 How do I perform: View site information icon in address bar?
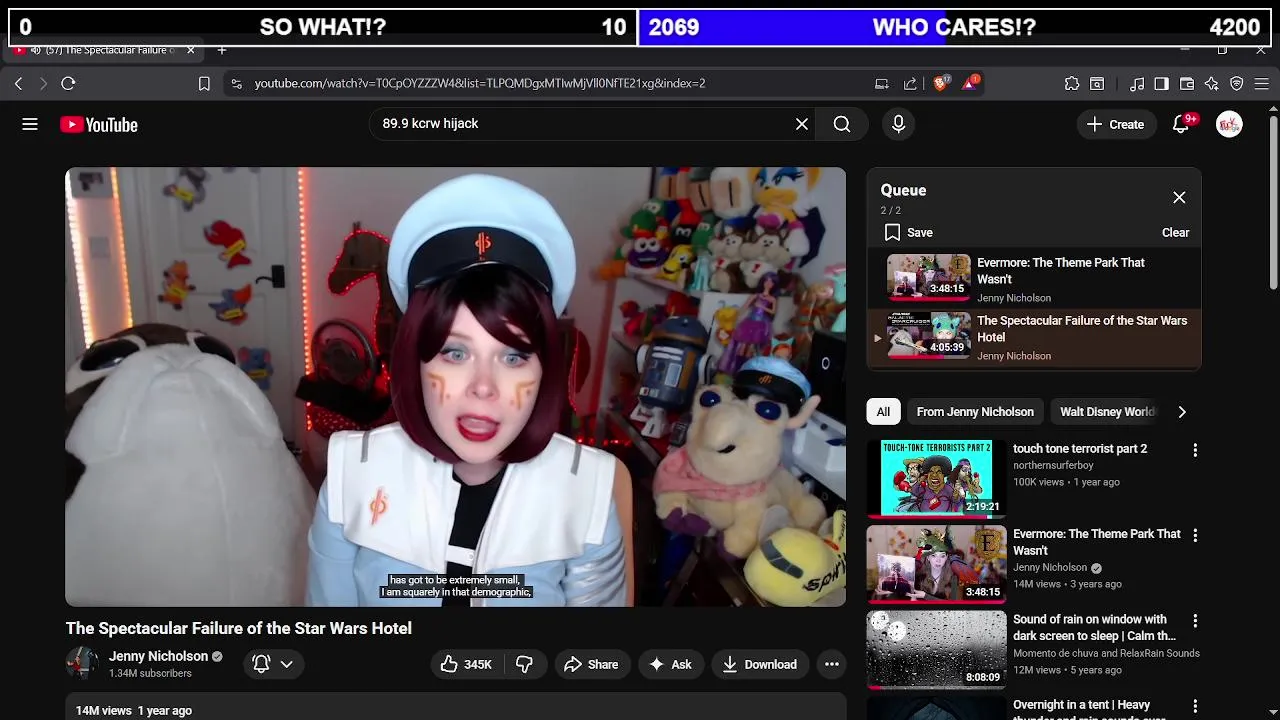coord(236,84)
